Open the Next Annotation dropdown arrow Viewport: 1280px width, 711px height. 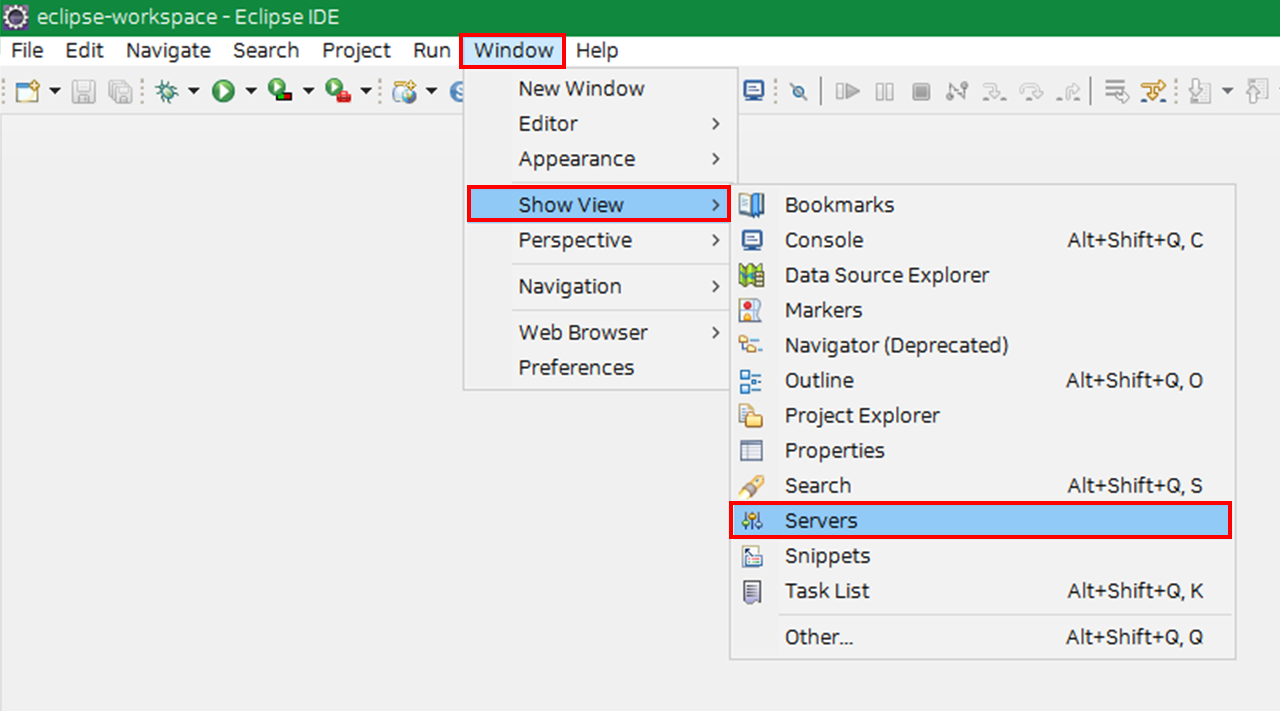pyautogui.click(x=1227, y=92)
